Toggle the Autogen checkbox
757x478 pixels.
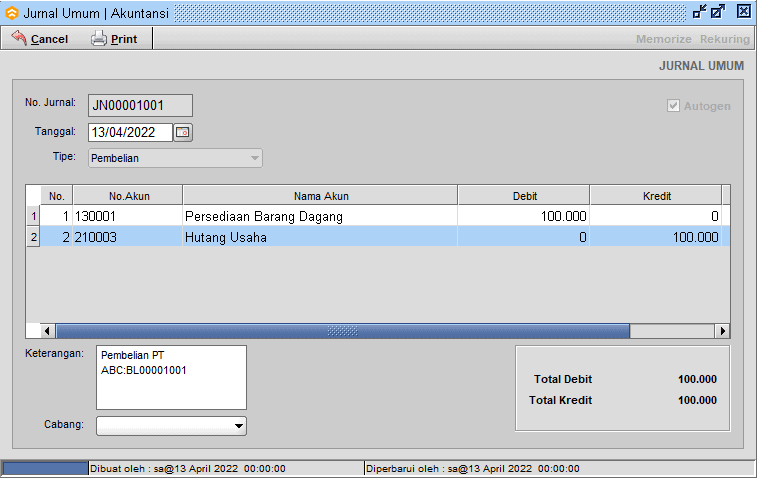[x=673, y=106]
